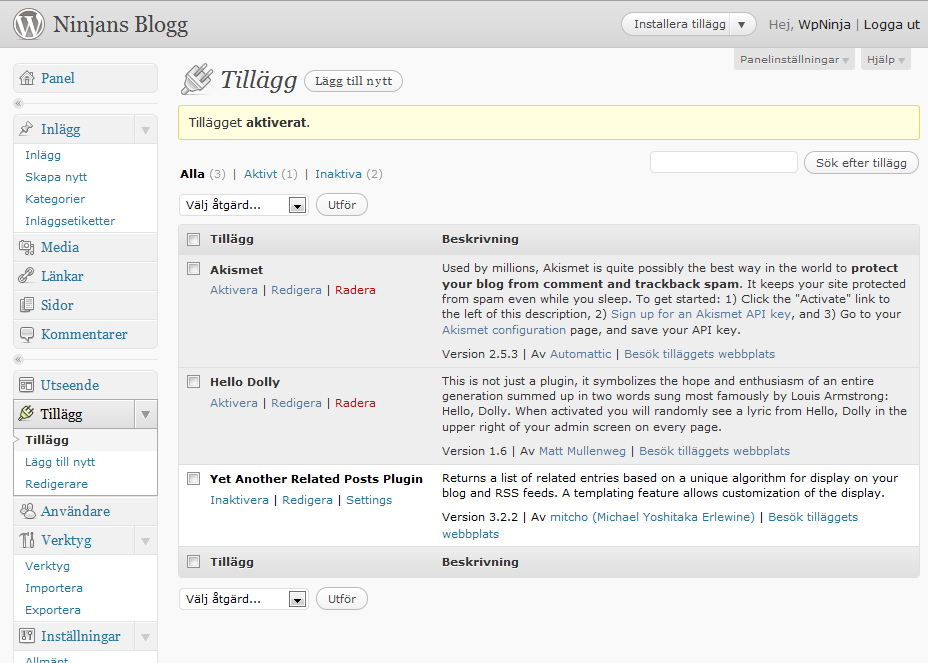Collapse the Inlägg menu section arrow
Viewport: 928px width, 663px height.
coord(145,130)
